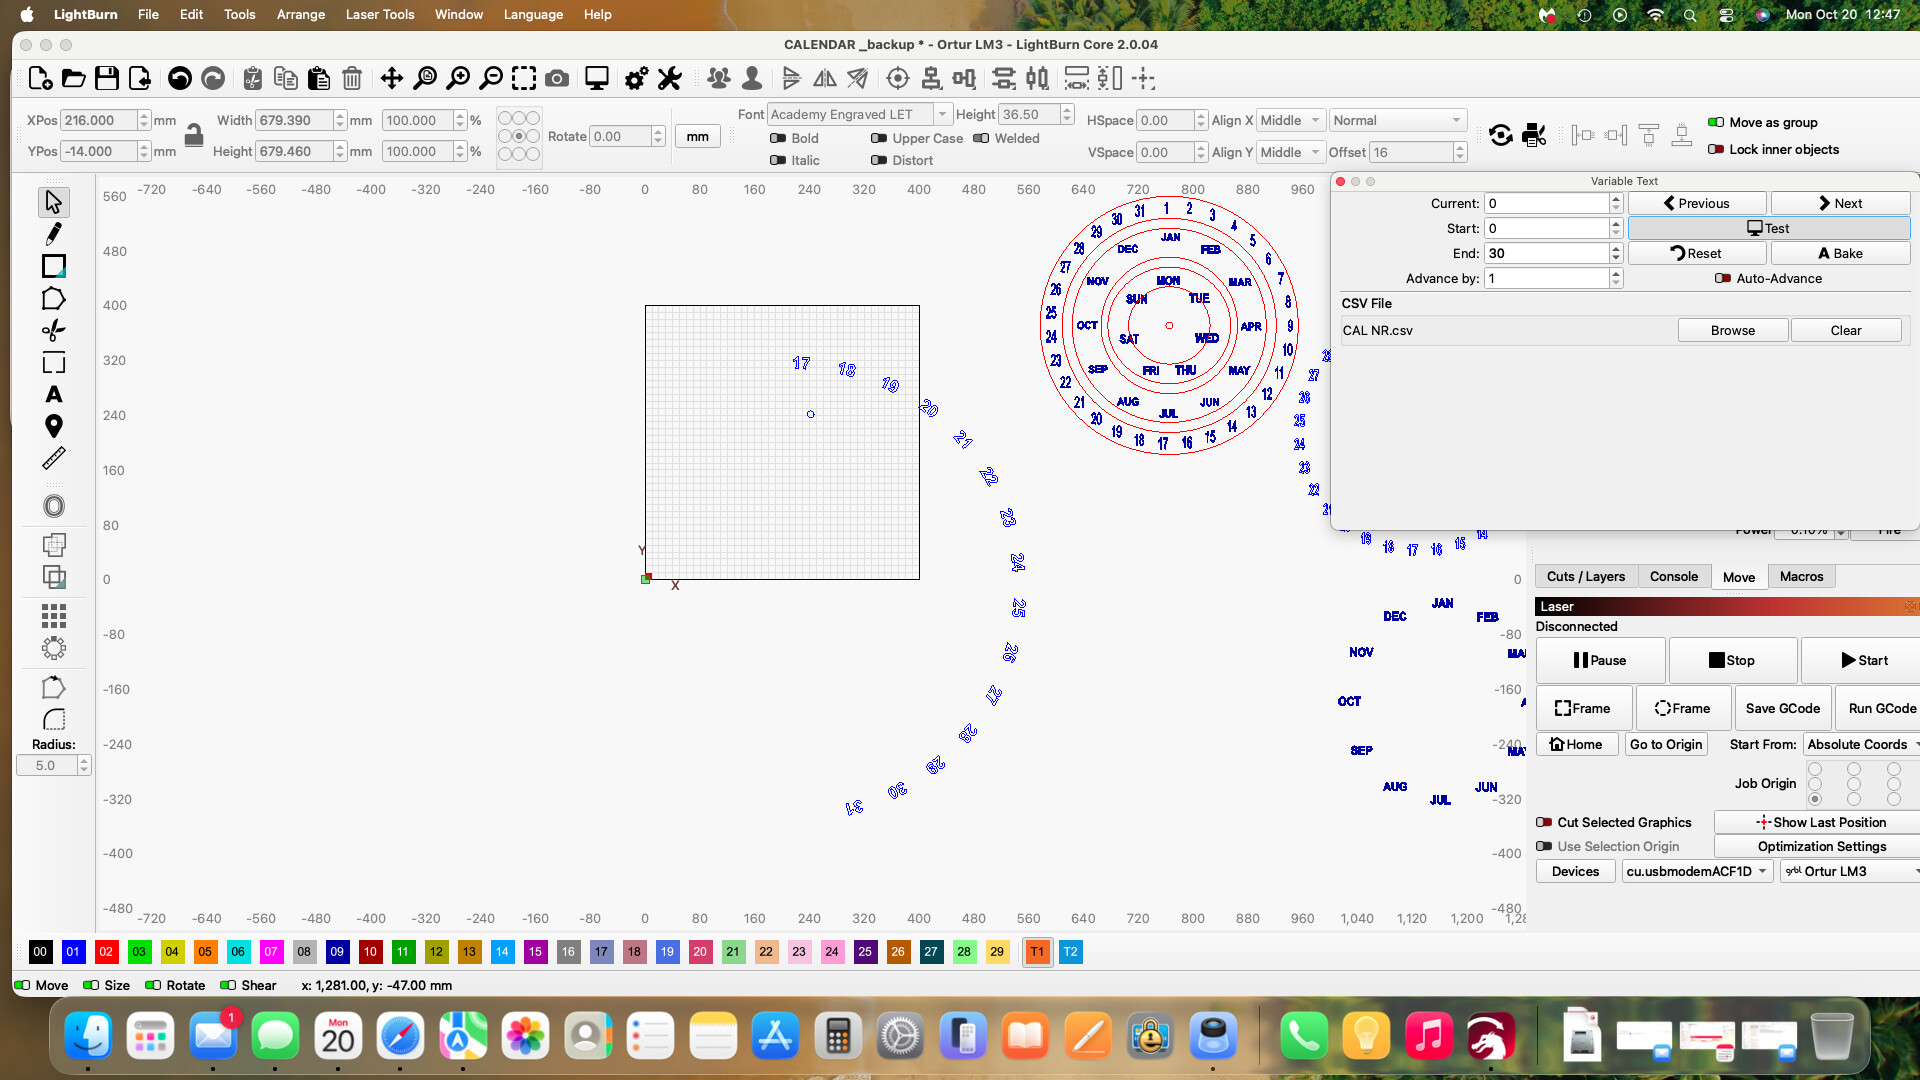Open the Start From dropdown

pos(1860,745)
